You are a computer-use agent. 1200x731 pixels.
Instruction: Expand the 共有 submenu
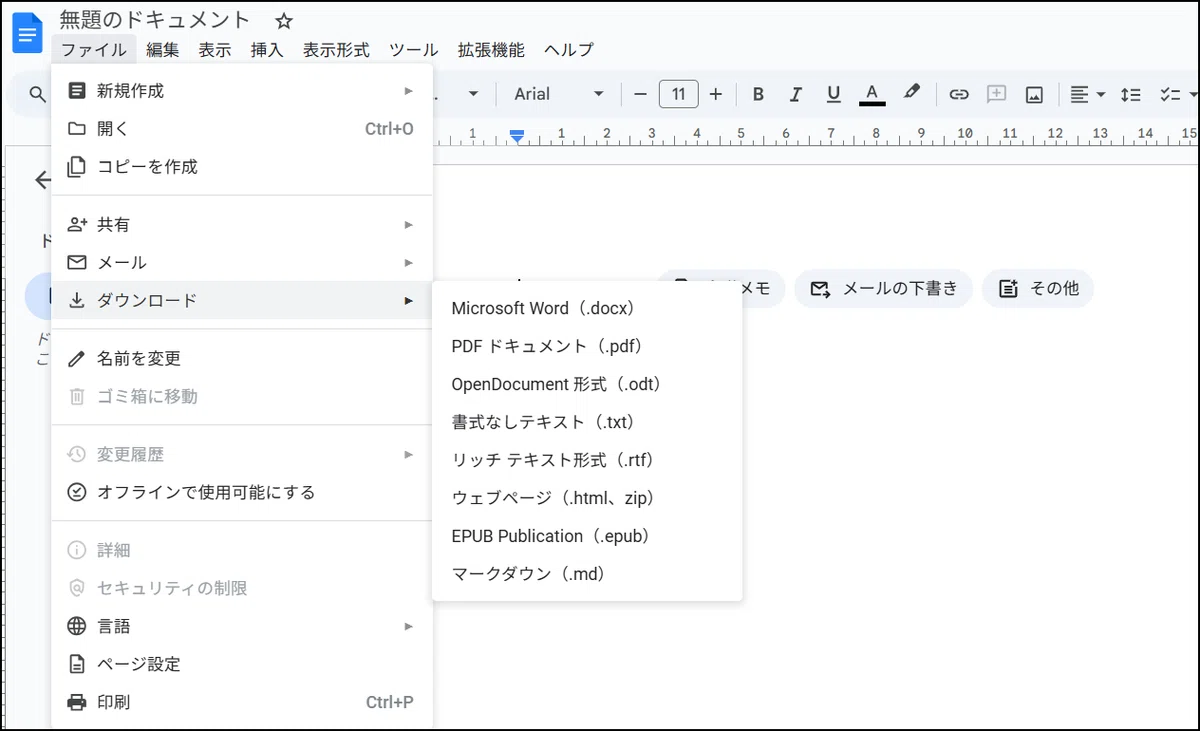242,225
